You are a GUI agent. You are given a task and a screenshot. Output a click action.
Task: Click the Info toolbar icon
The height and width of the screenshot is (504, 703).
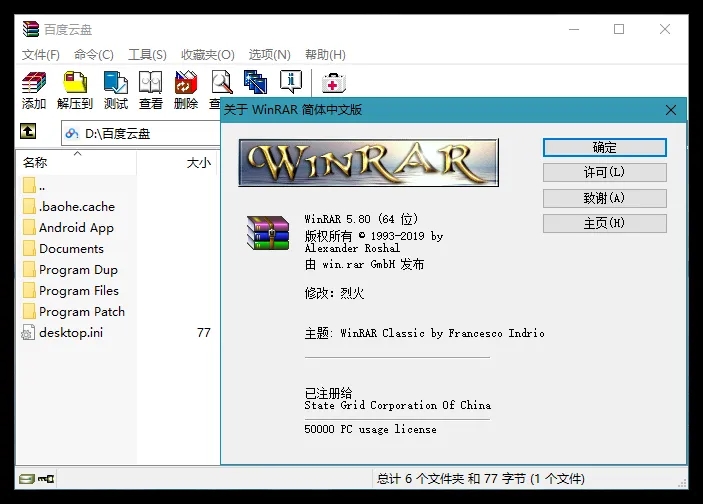coord(291,82)
